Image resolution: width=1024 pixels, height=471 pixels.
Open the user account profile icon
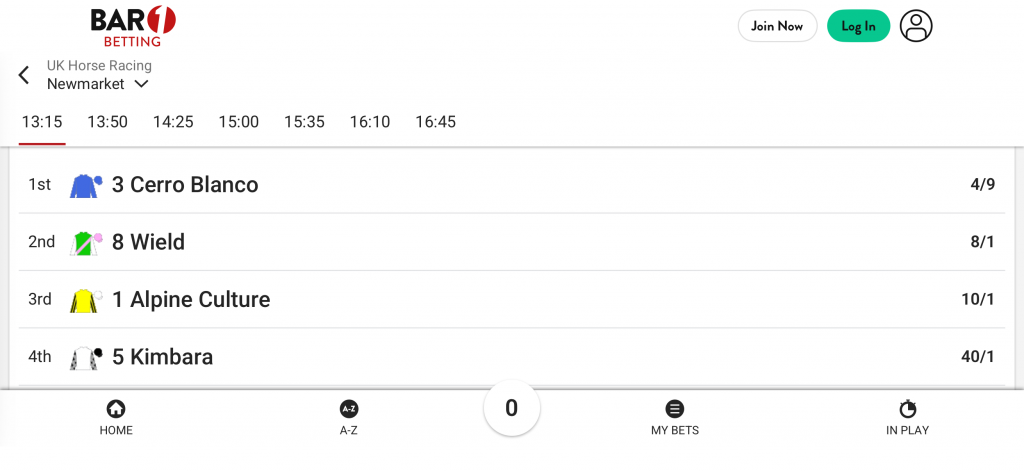(x=915, y=26)
